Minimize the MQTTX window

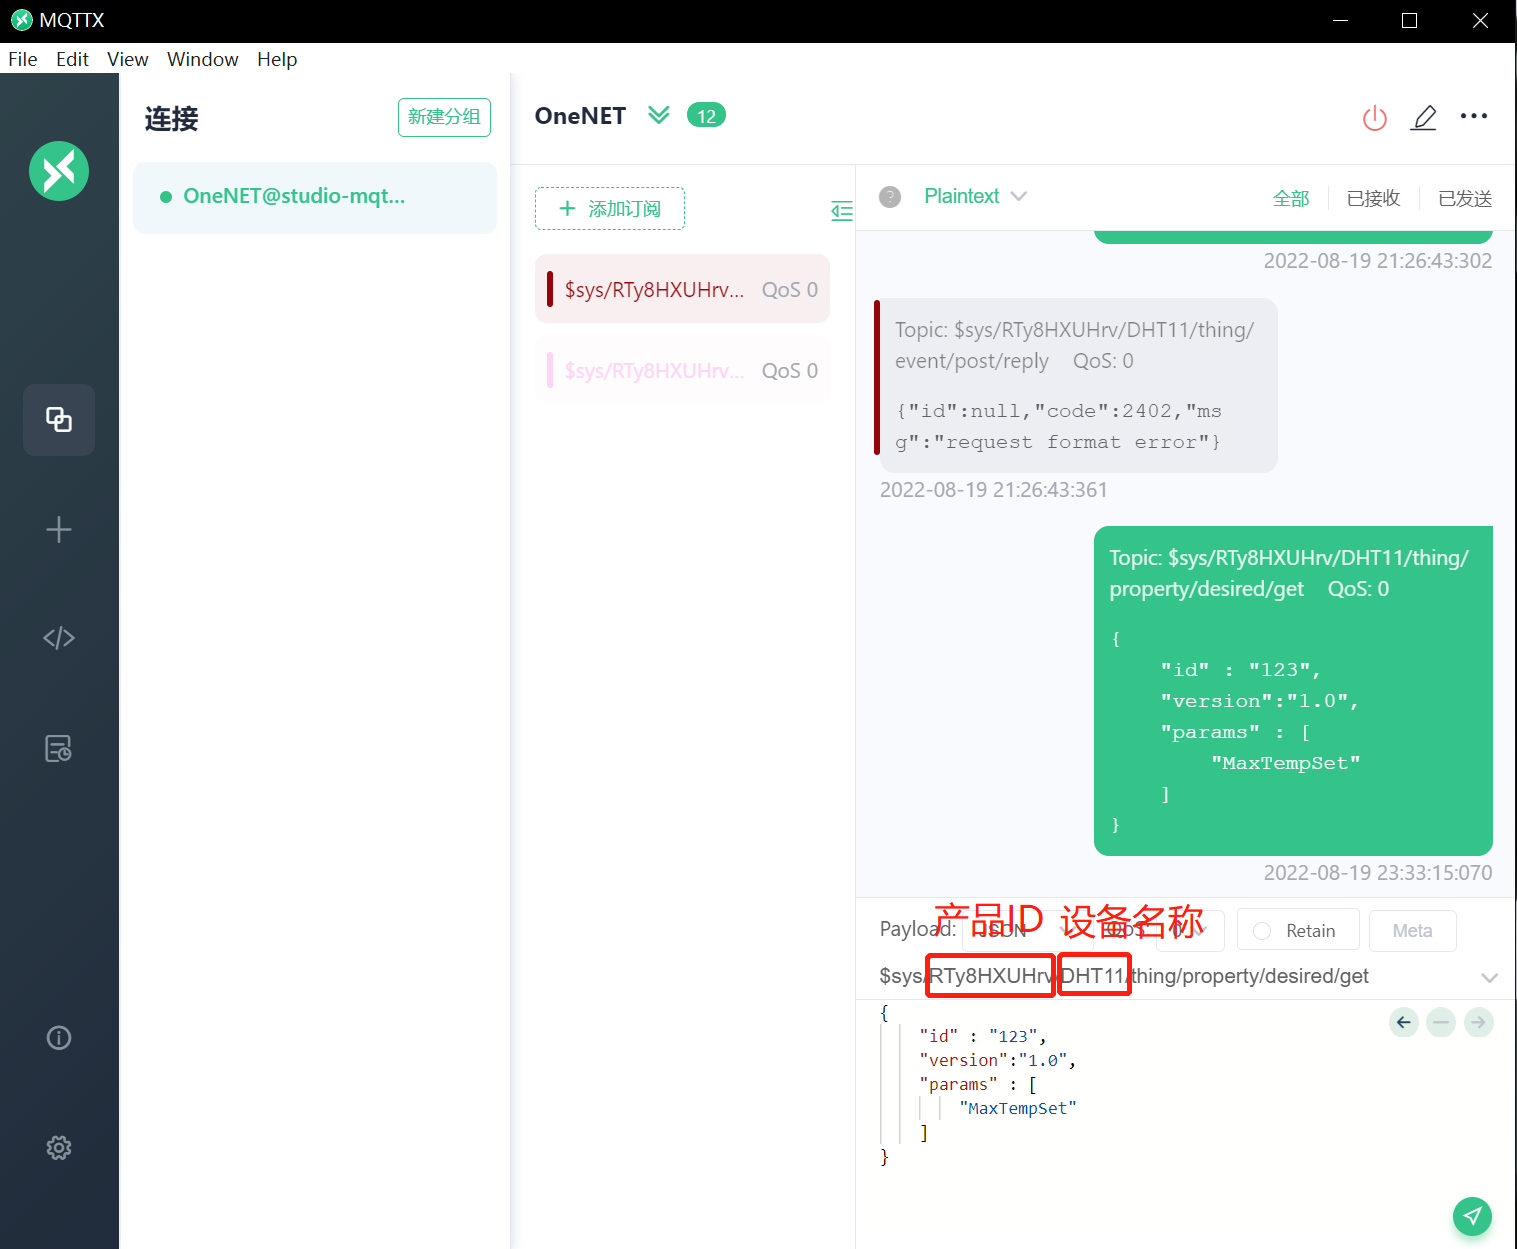pos(1341,21)
